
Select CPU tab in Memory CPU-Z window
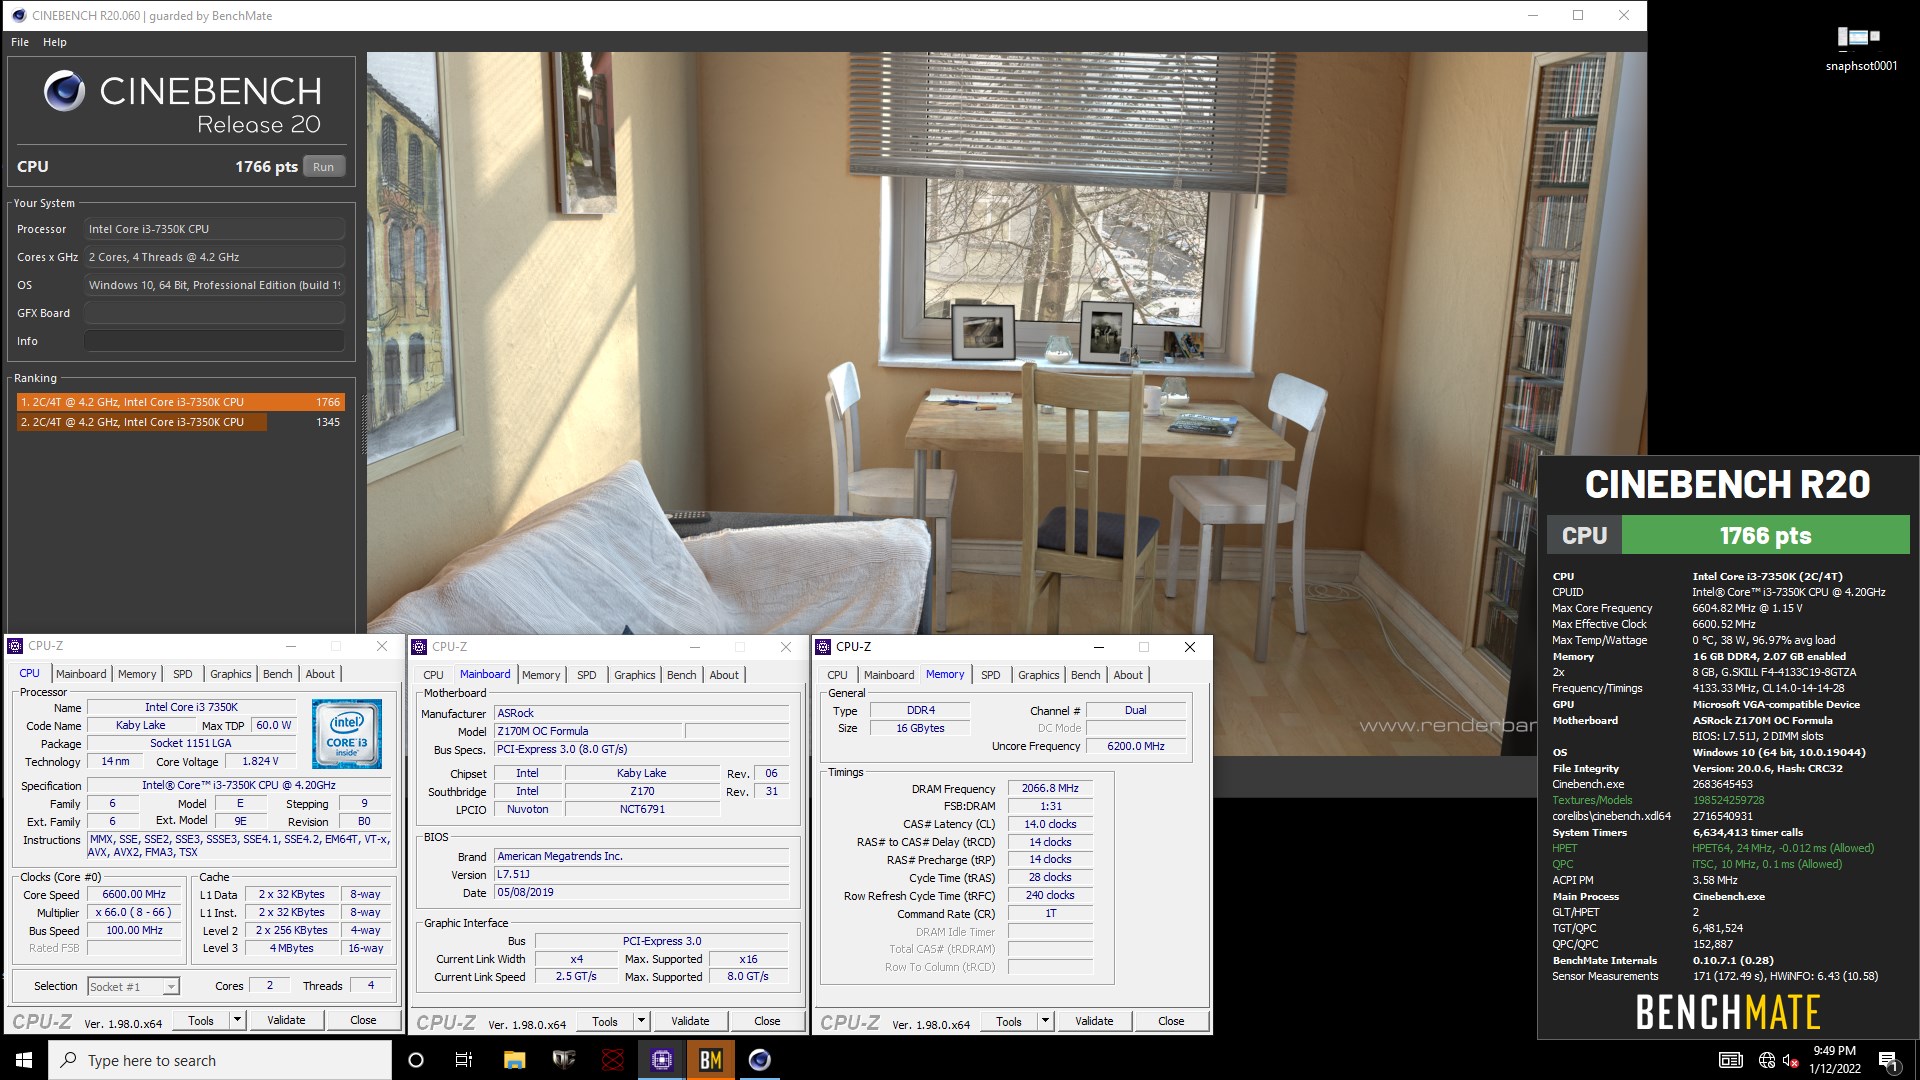837,675
